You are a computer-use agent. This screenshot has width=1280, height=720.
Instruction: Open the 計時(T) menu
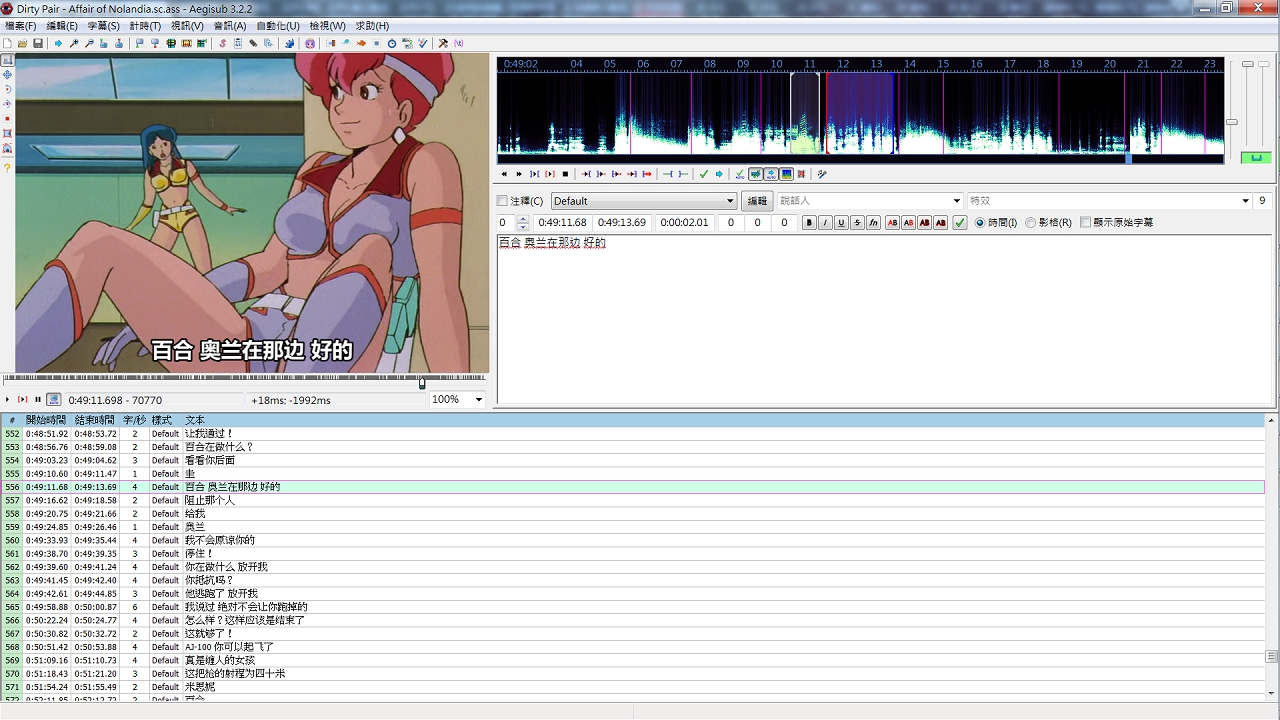pyautogui.click(x=145, y=26)
